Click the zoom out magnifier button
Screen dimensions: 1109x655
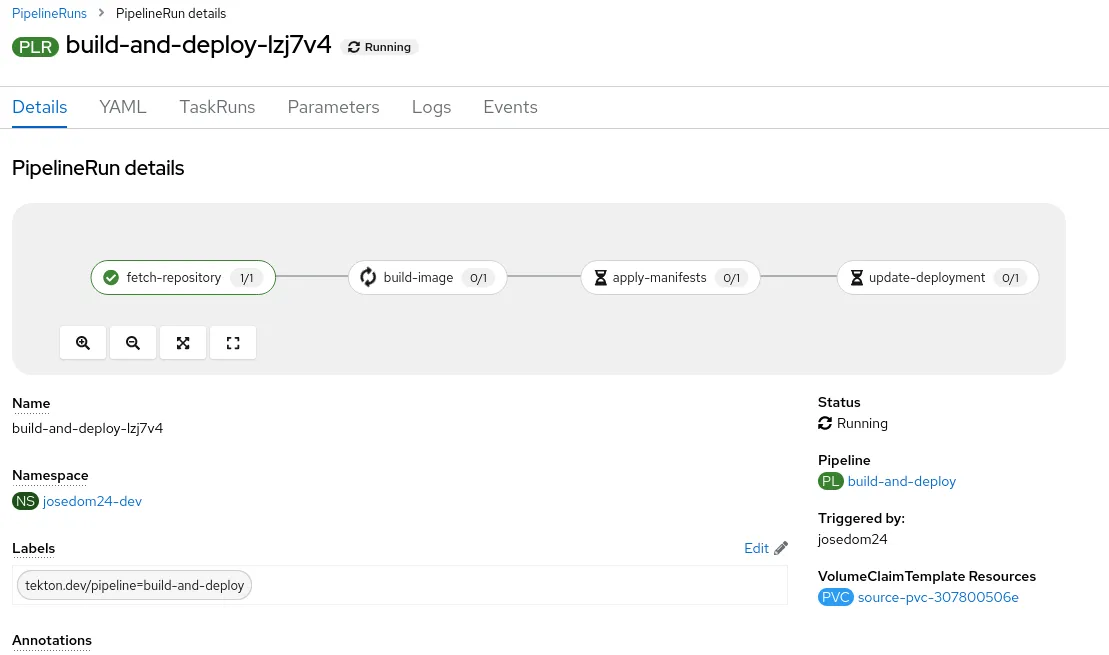133,343
